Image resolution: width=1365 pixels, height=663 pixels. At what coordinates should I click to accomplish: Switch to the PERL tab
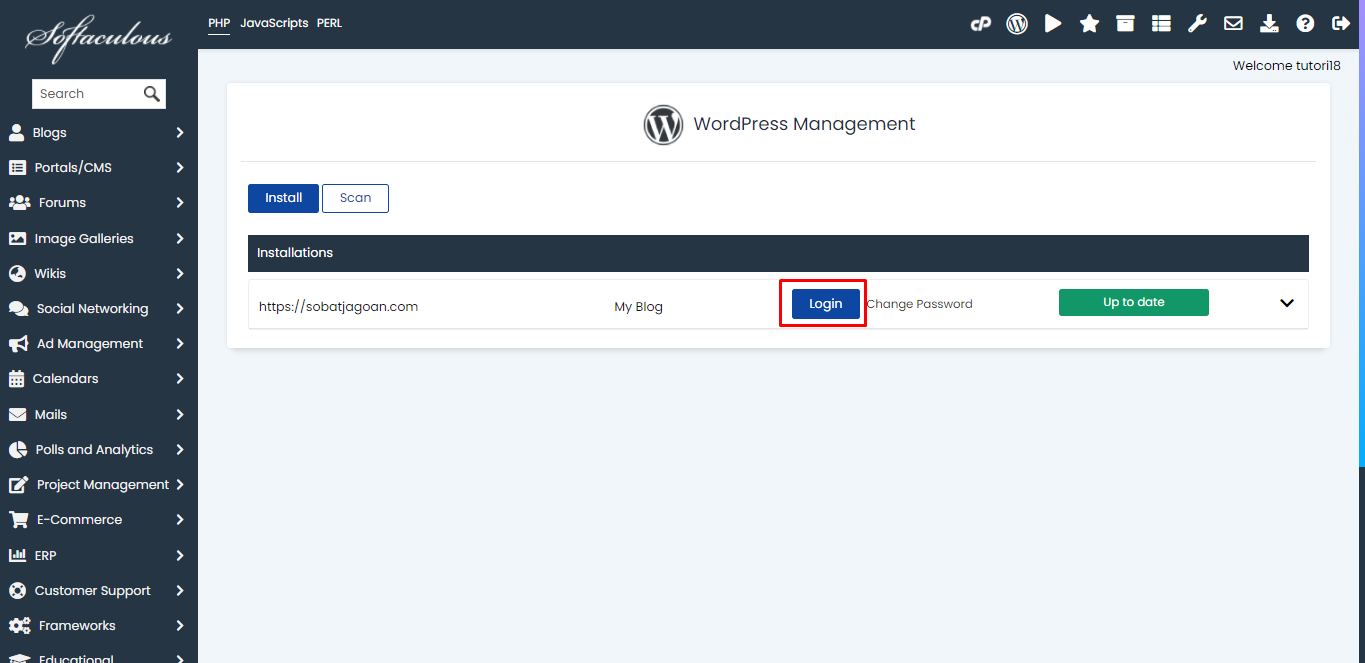coord(329,23)
